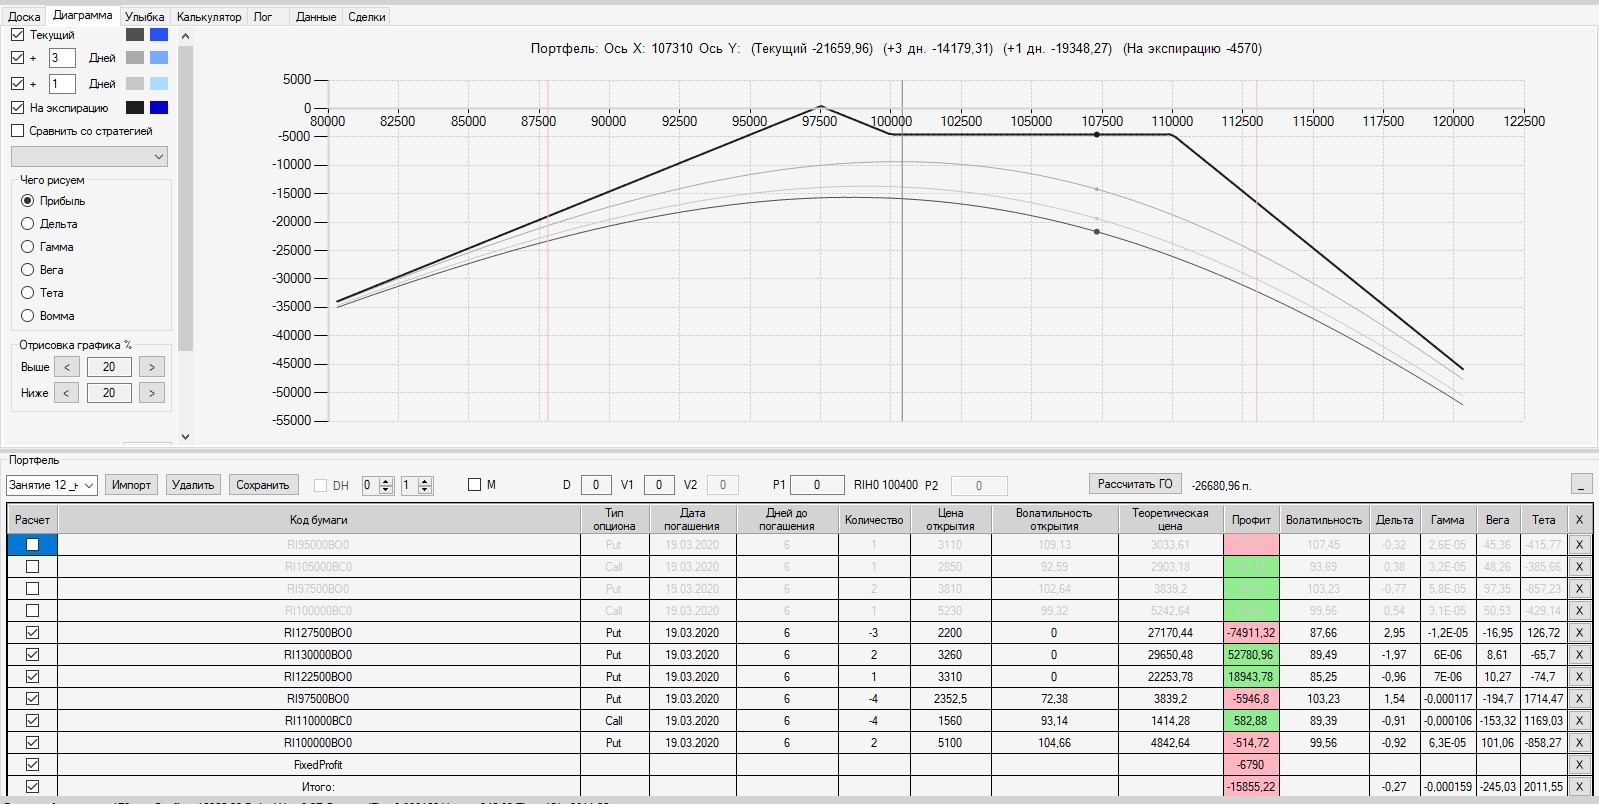
Task: Delete the RI130000BO0 position using its X
Action: (x=1579, y=655)
